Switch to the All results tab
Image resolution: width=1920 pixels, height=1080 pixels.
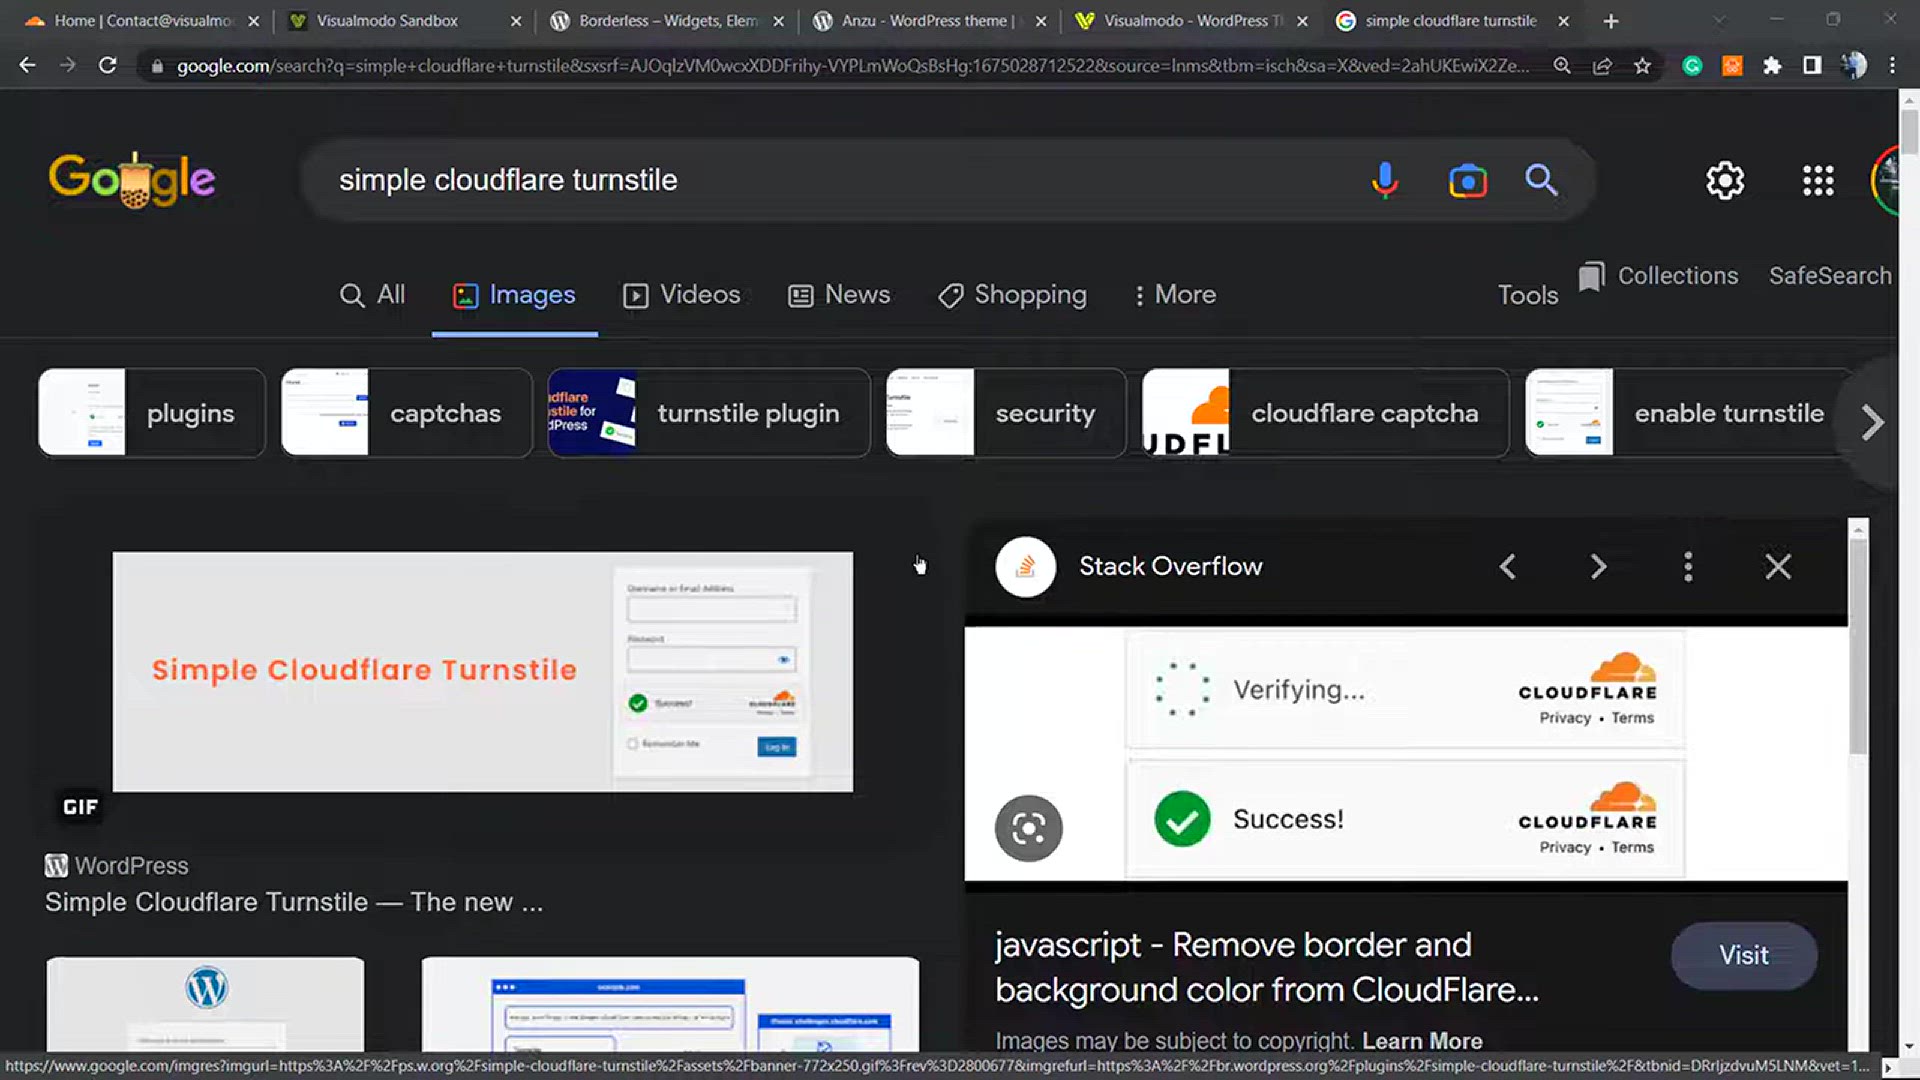(x=372, y=295)
